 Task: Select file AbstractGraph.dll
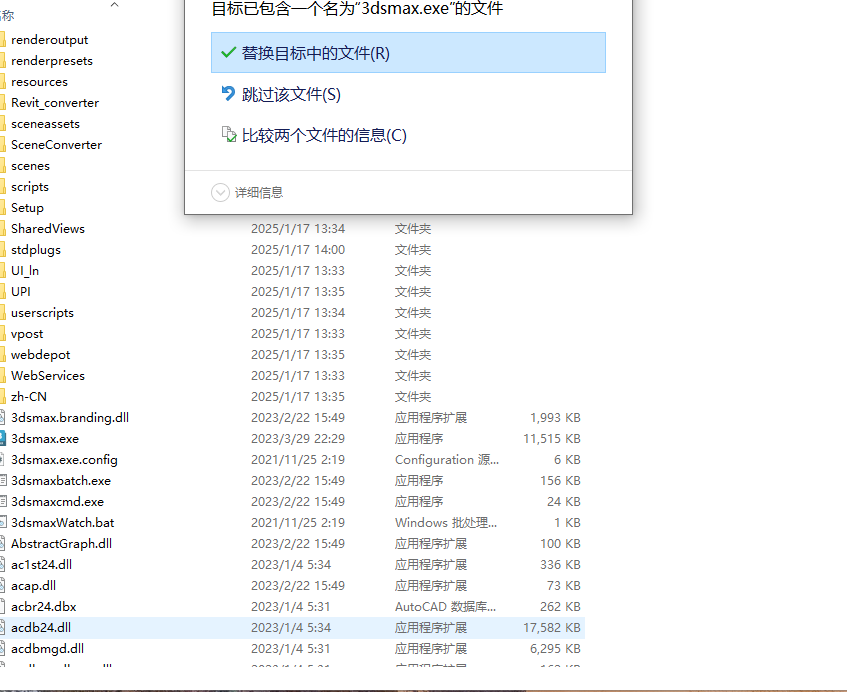point(61,543)
